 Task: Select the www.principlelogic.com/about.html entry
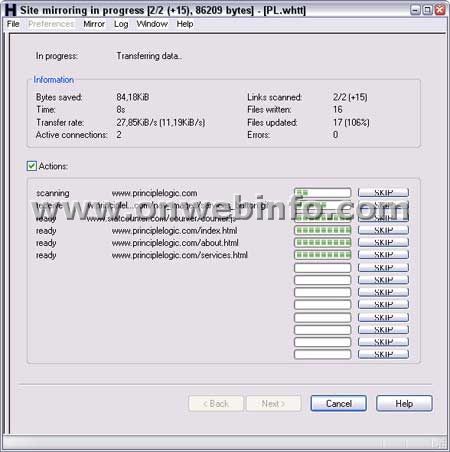click(175, 243)
